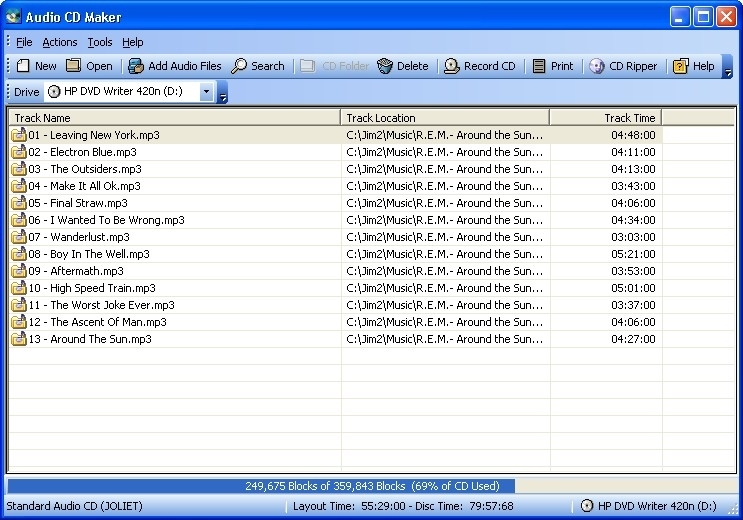Click the Record CD toolbar icon

(452, 66)
